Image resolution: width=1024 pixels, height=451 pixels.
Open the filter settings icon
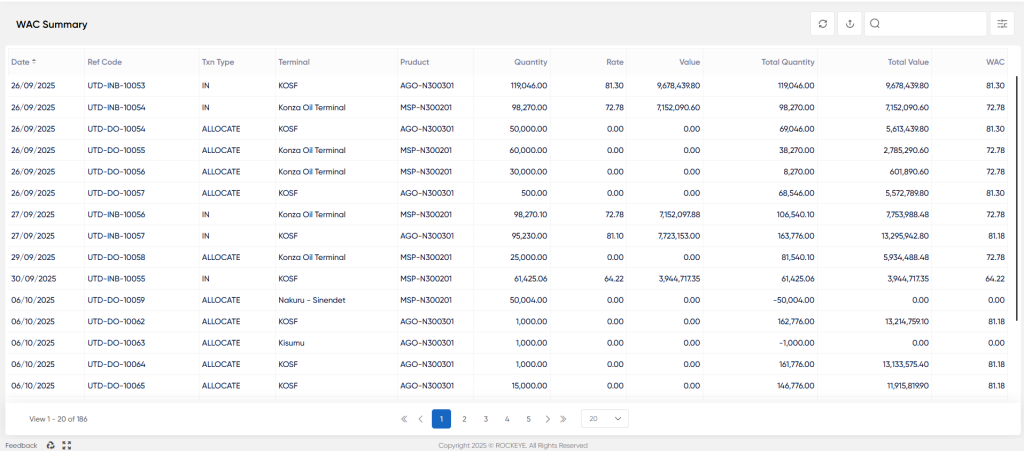click(x=1002, y=24)
